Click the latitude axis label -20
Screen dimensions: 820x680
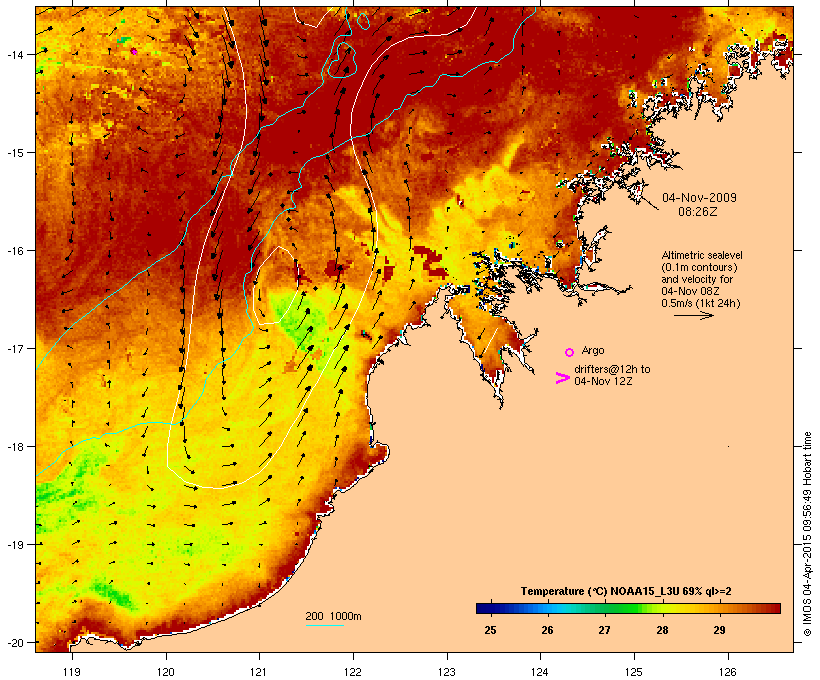click(x=14, y=642)
